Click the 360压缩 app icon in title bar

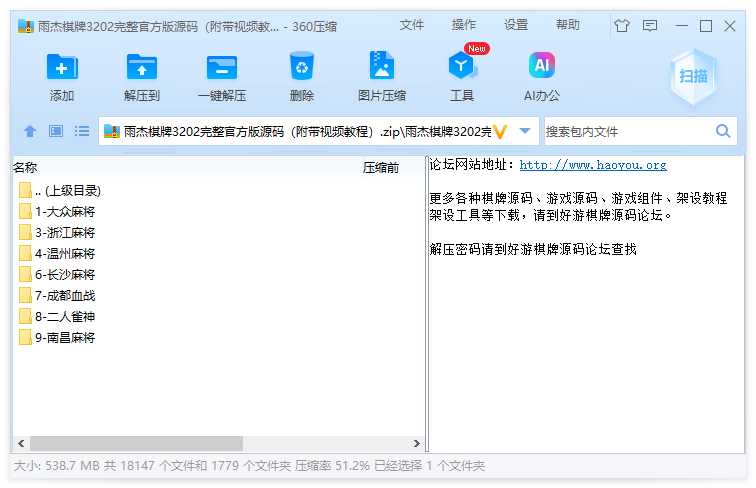(x=26, y=26)
